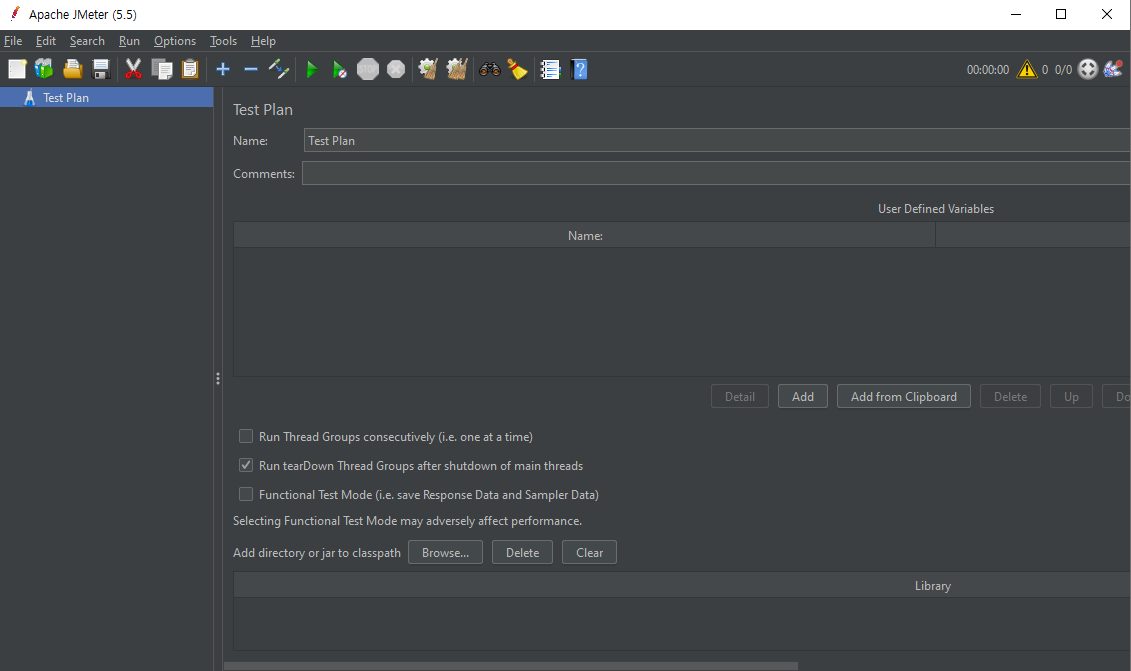Viewport: 1131px width, 671px height.
Task: Click the Clear results broom-gear icon
Action: (x=428, y=69)
